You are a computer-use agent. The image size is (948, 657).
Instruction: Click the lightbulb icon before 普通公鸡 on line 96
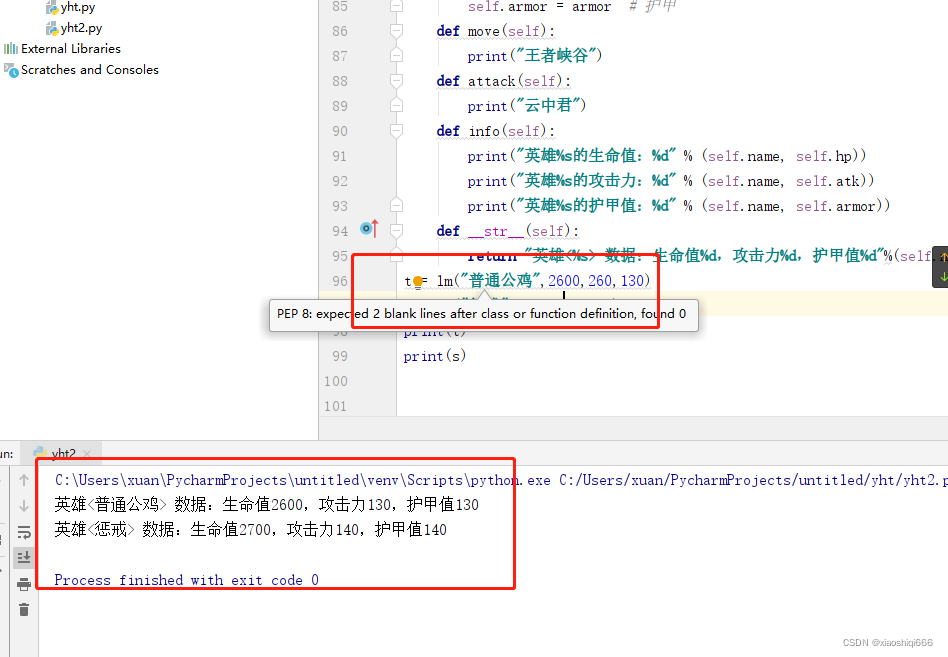tap(416, 281)
